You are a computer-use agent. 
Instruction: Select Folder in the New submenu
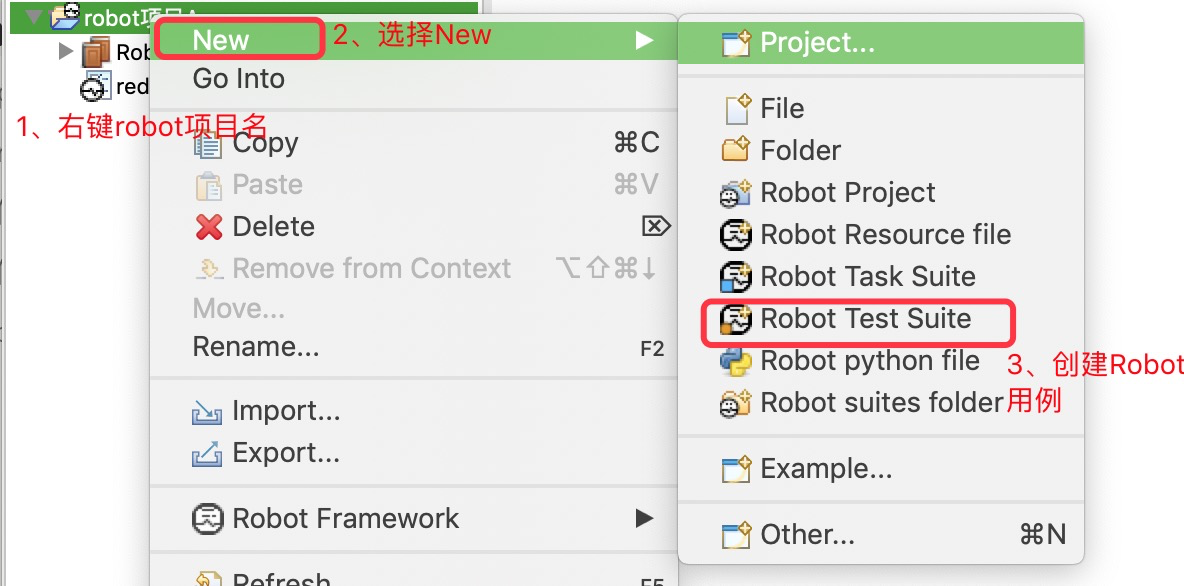click(800, 151)
